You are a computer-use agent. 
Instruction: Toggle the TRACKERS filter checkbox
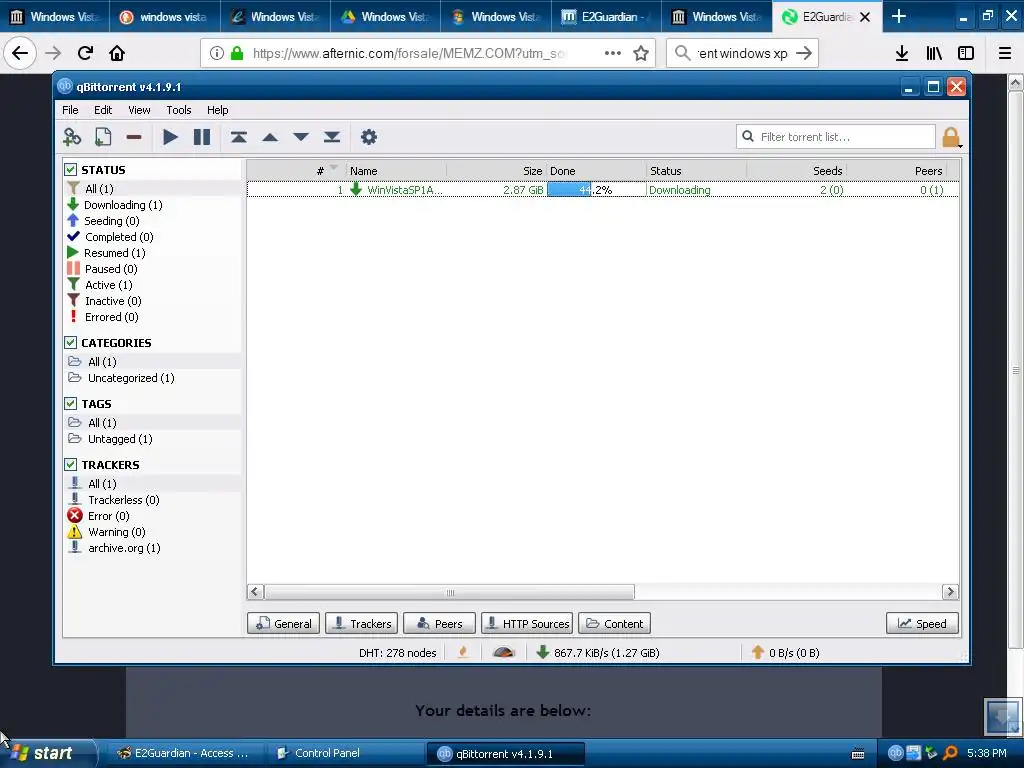click(x=71, y=464)
